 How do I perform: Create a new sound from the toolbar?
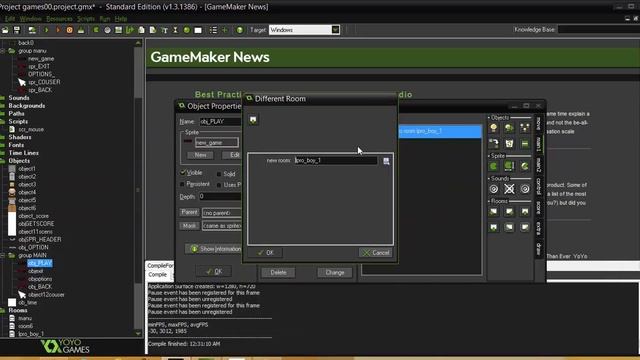107,30
